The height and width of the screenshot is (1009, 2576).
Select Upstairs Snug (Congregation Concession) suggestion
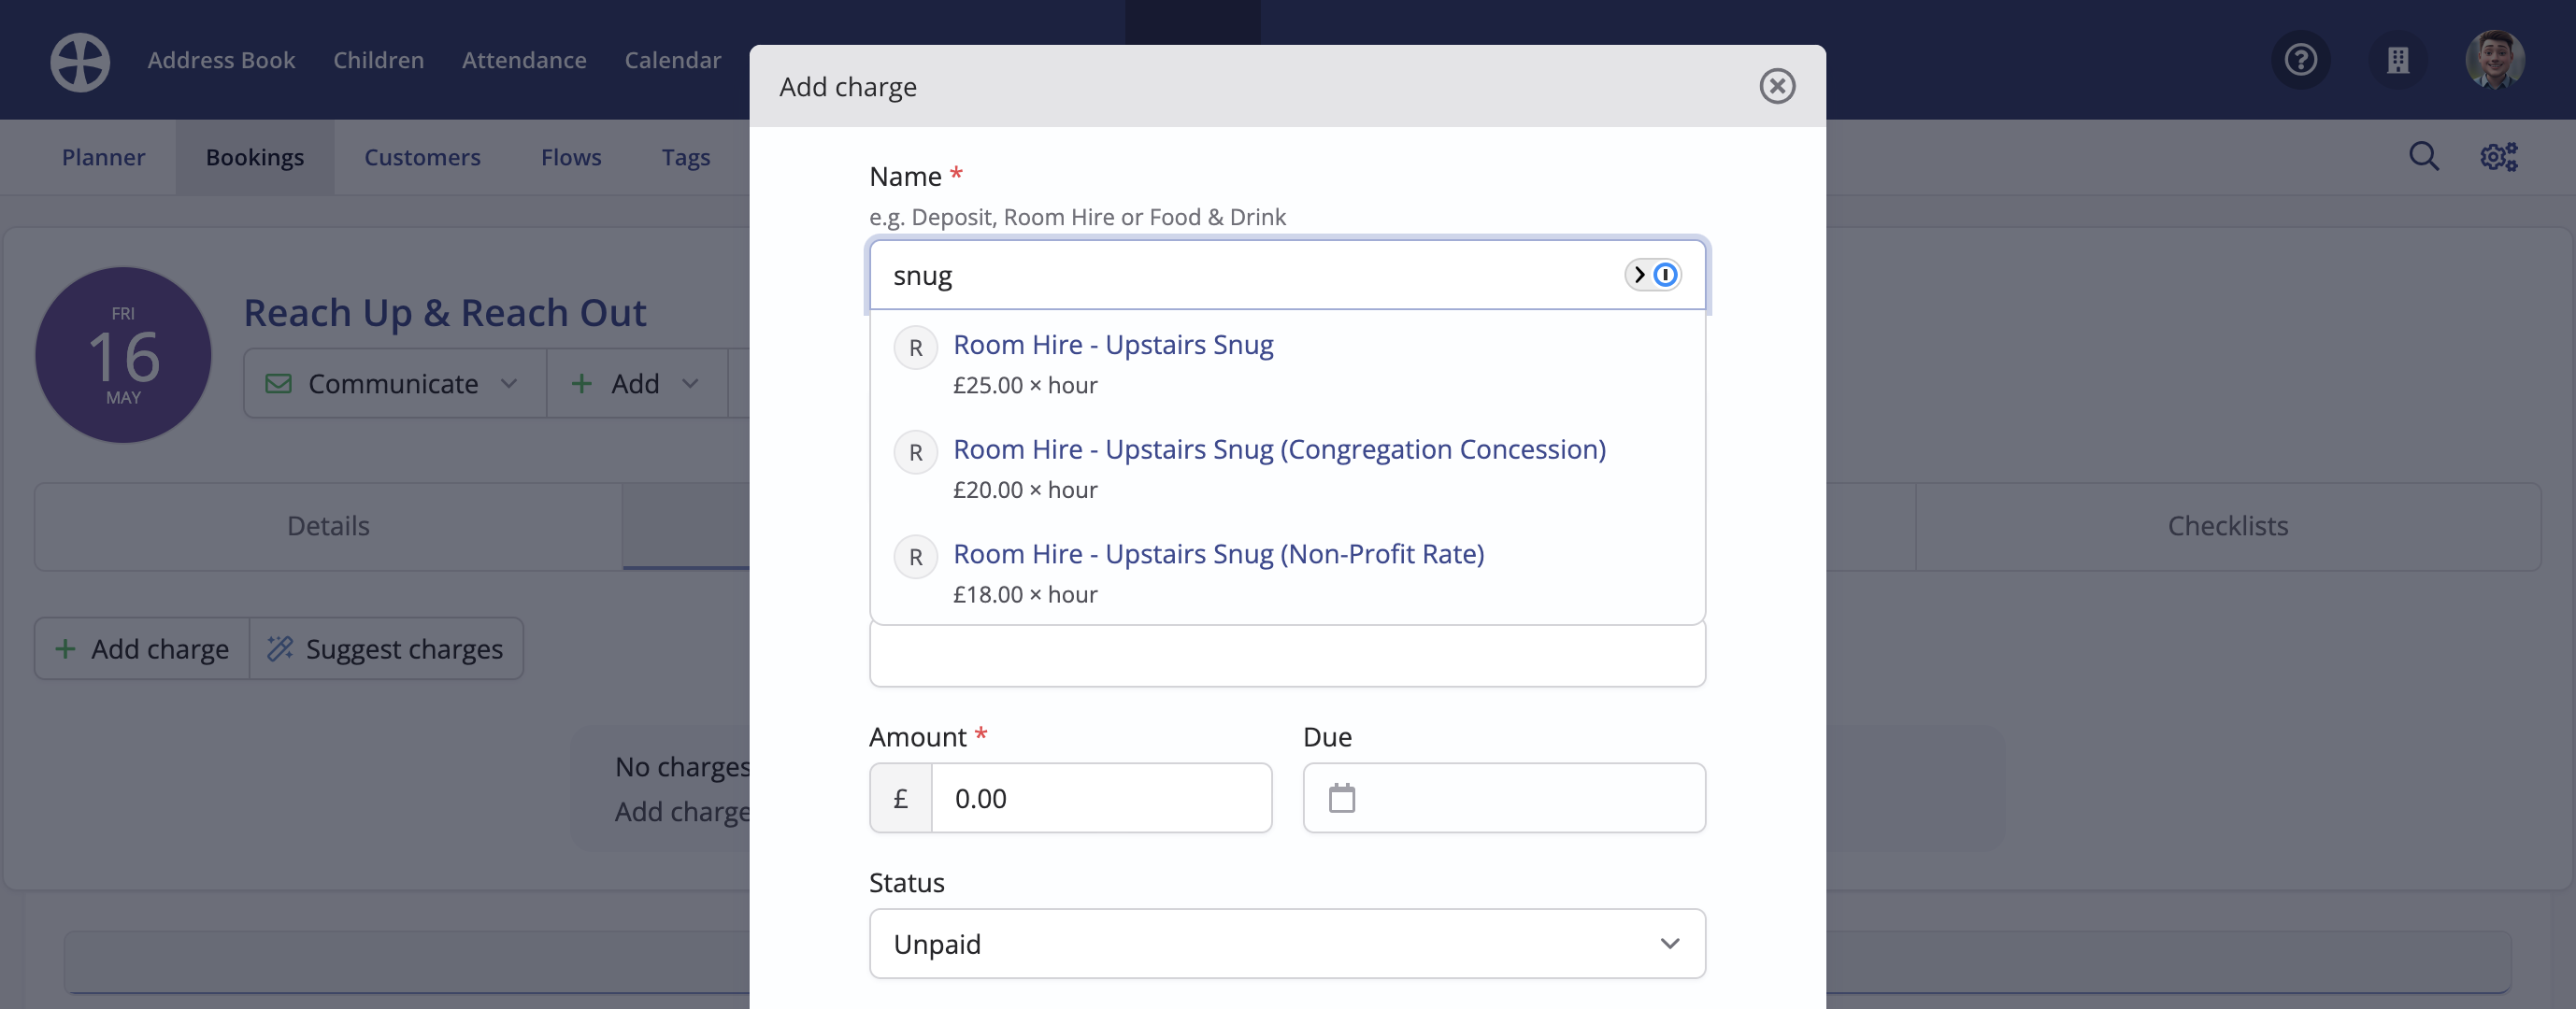(x=1287, y=468)
